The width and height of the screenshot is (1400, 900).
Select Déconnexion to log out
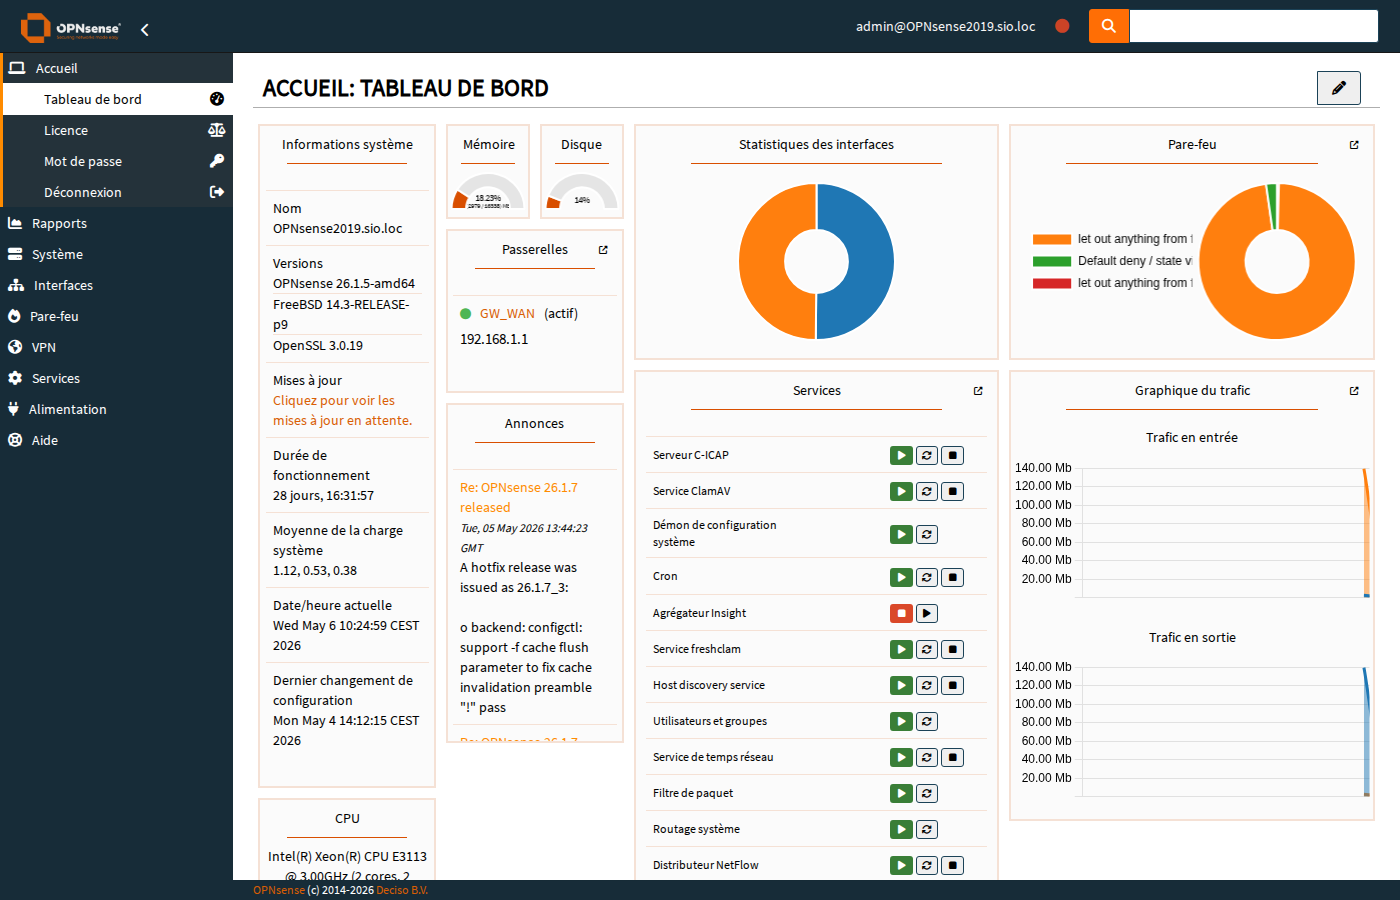click(118, 192)
